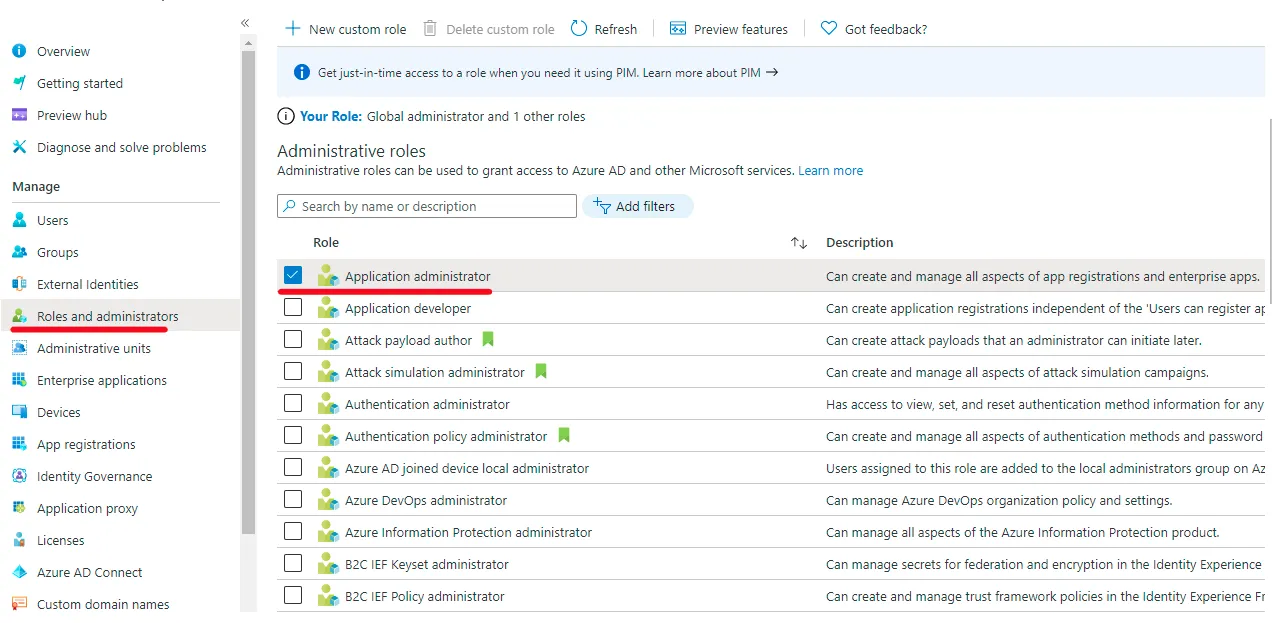This screenshot has width=1272, height=623.
Task: Open Users in the Manage menu
Action: [x=52, y=220]
